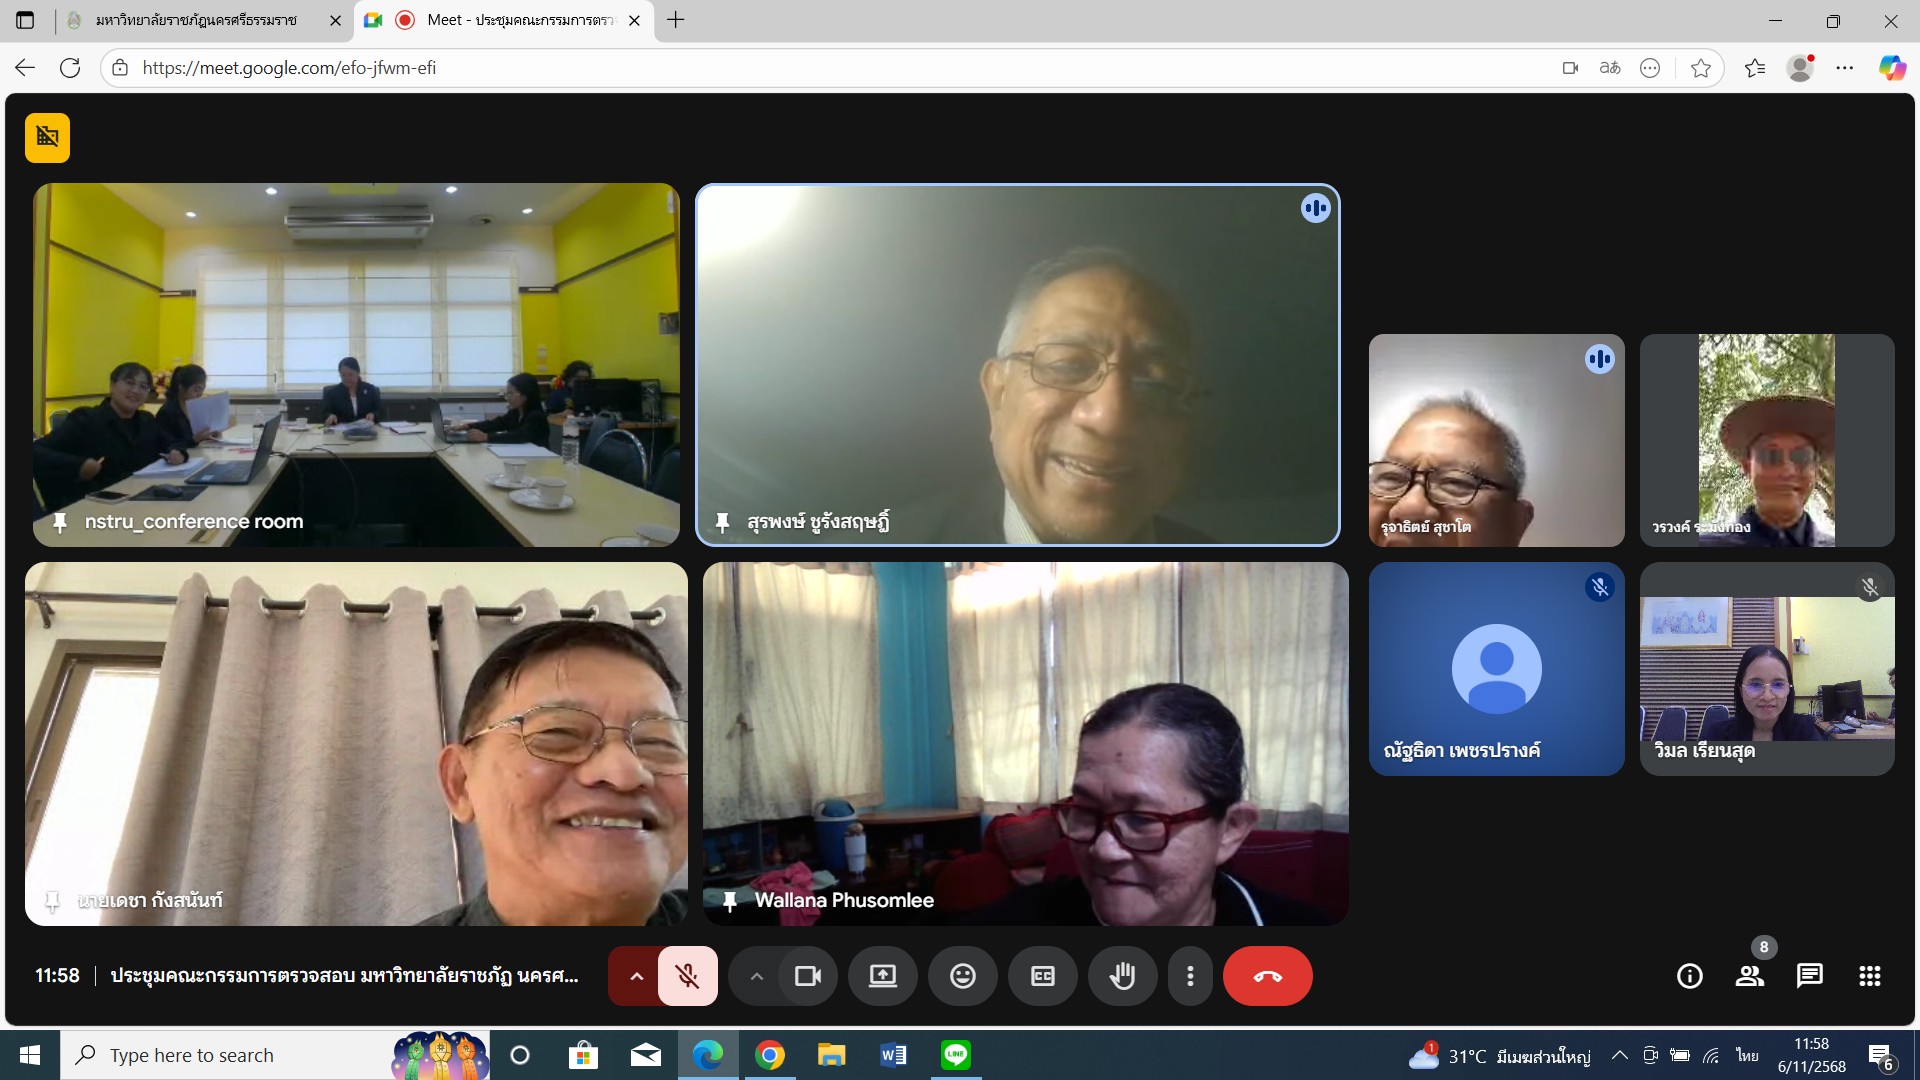The image size is (1920, 1080).
Task: Click the raise hand icon
Action: [1122, 976]
